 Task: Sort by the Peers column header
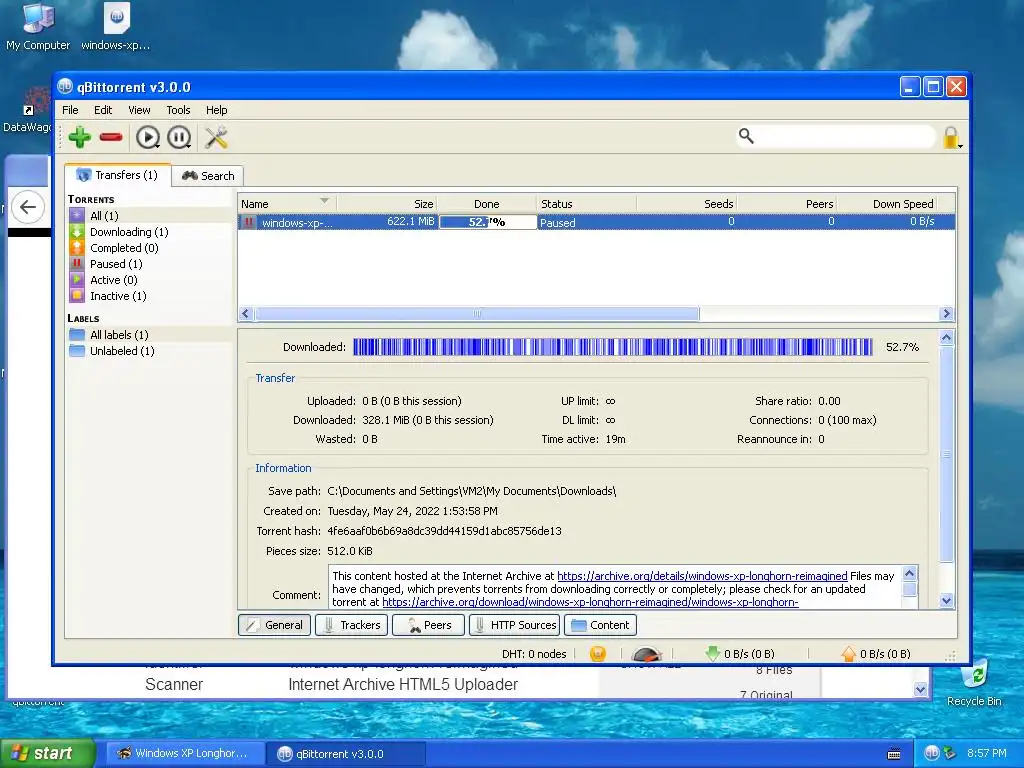click(x=787, y=204)
